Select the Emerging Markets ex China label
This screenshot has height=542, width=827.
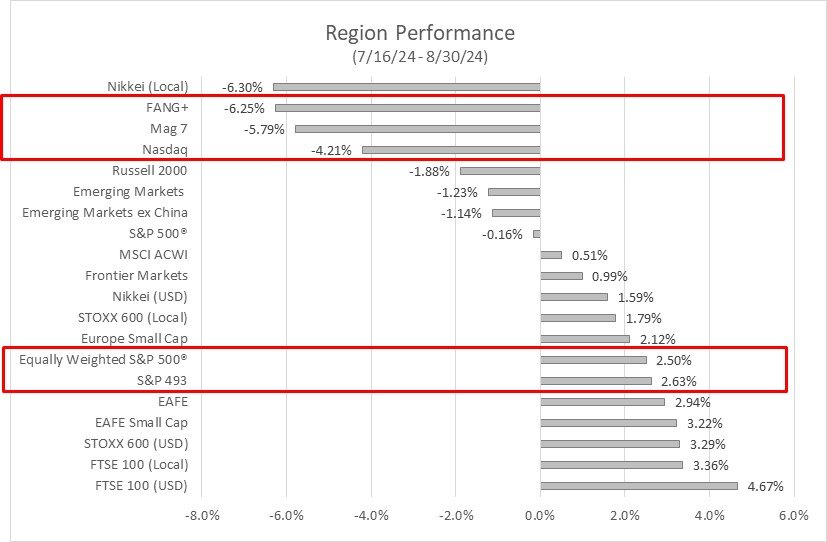[105, 213]
